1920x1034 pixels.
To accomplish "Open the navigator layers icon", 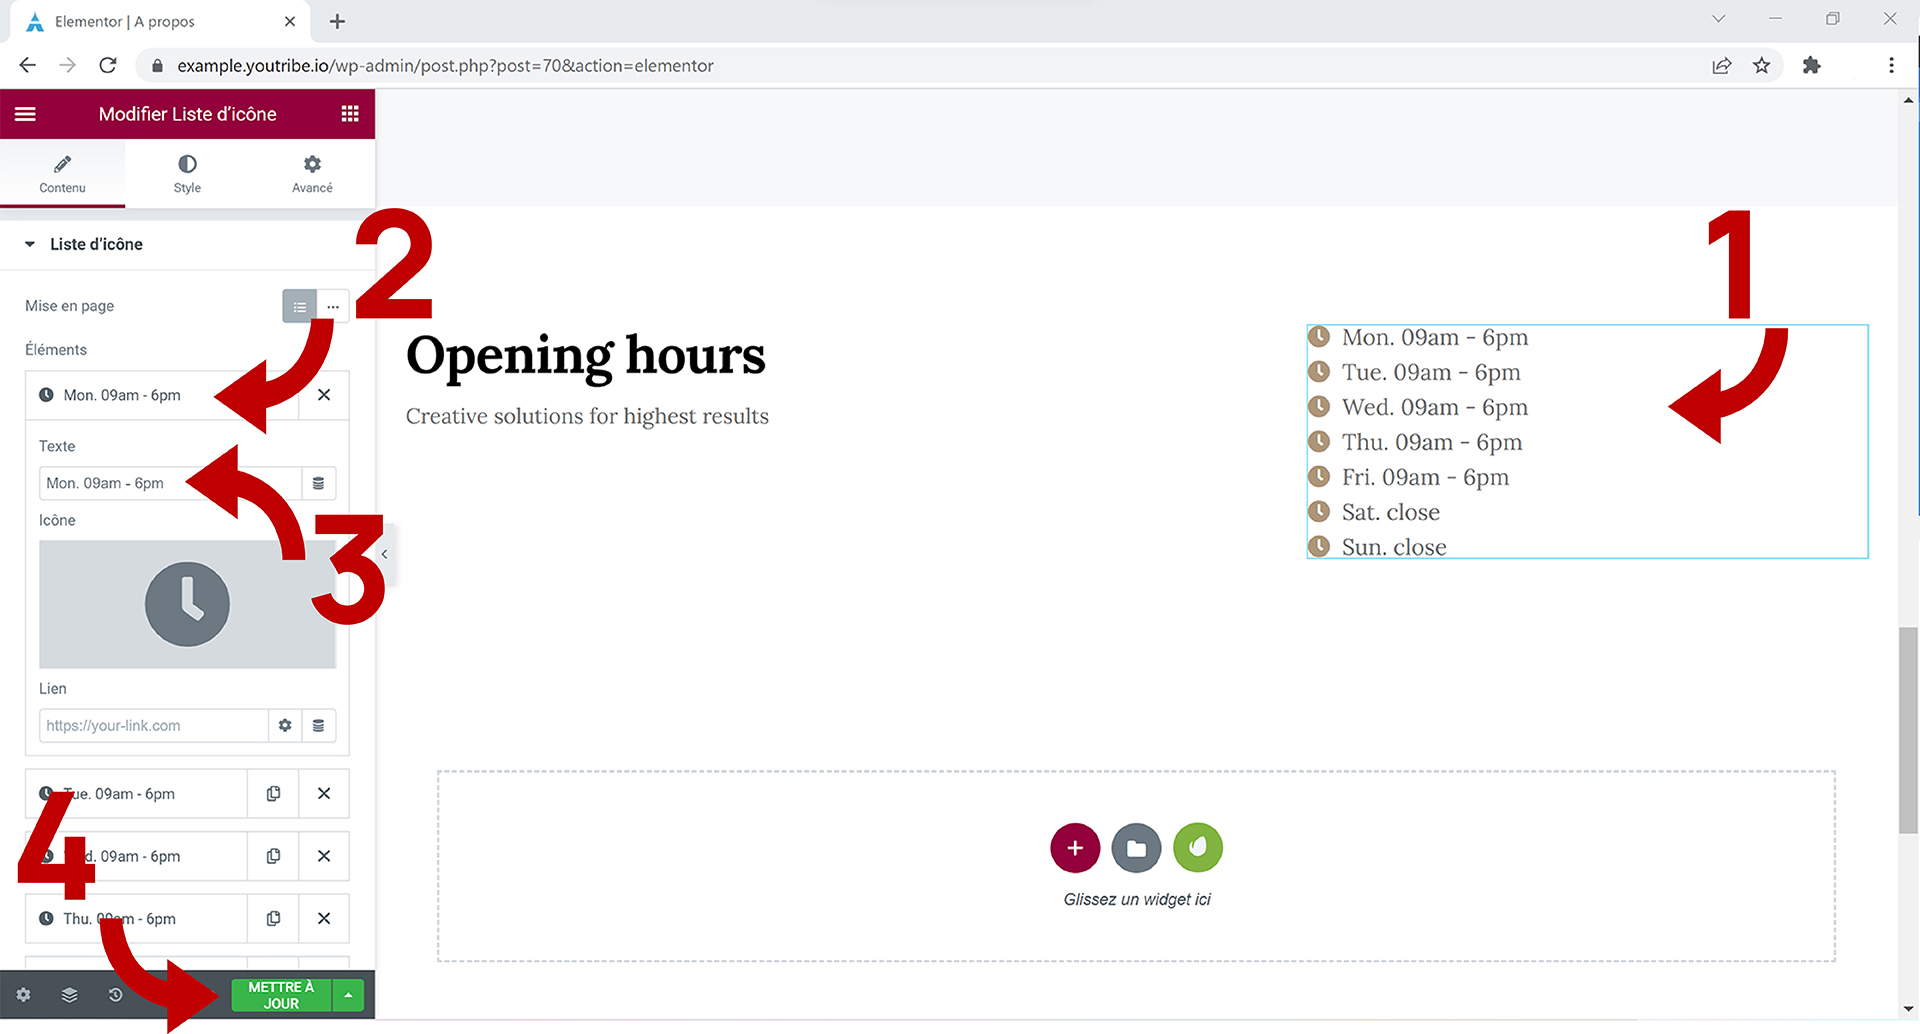I will (x=69, y=995).
